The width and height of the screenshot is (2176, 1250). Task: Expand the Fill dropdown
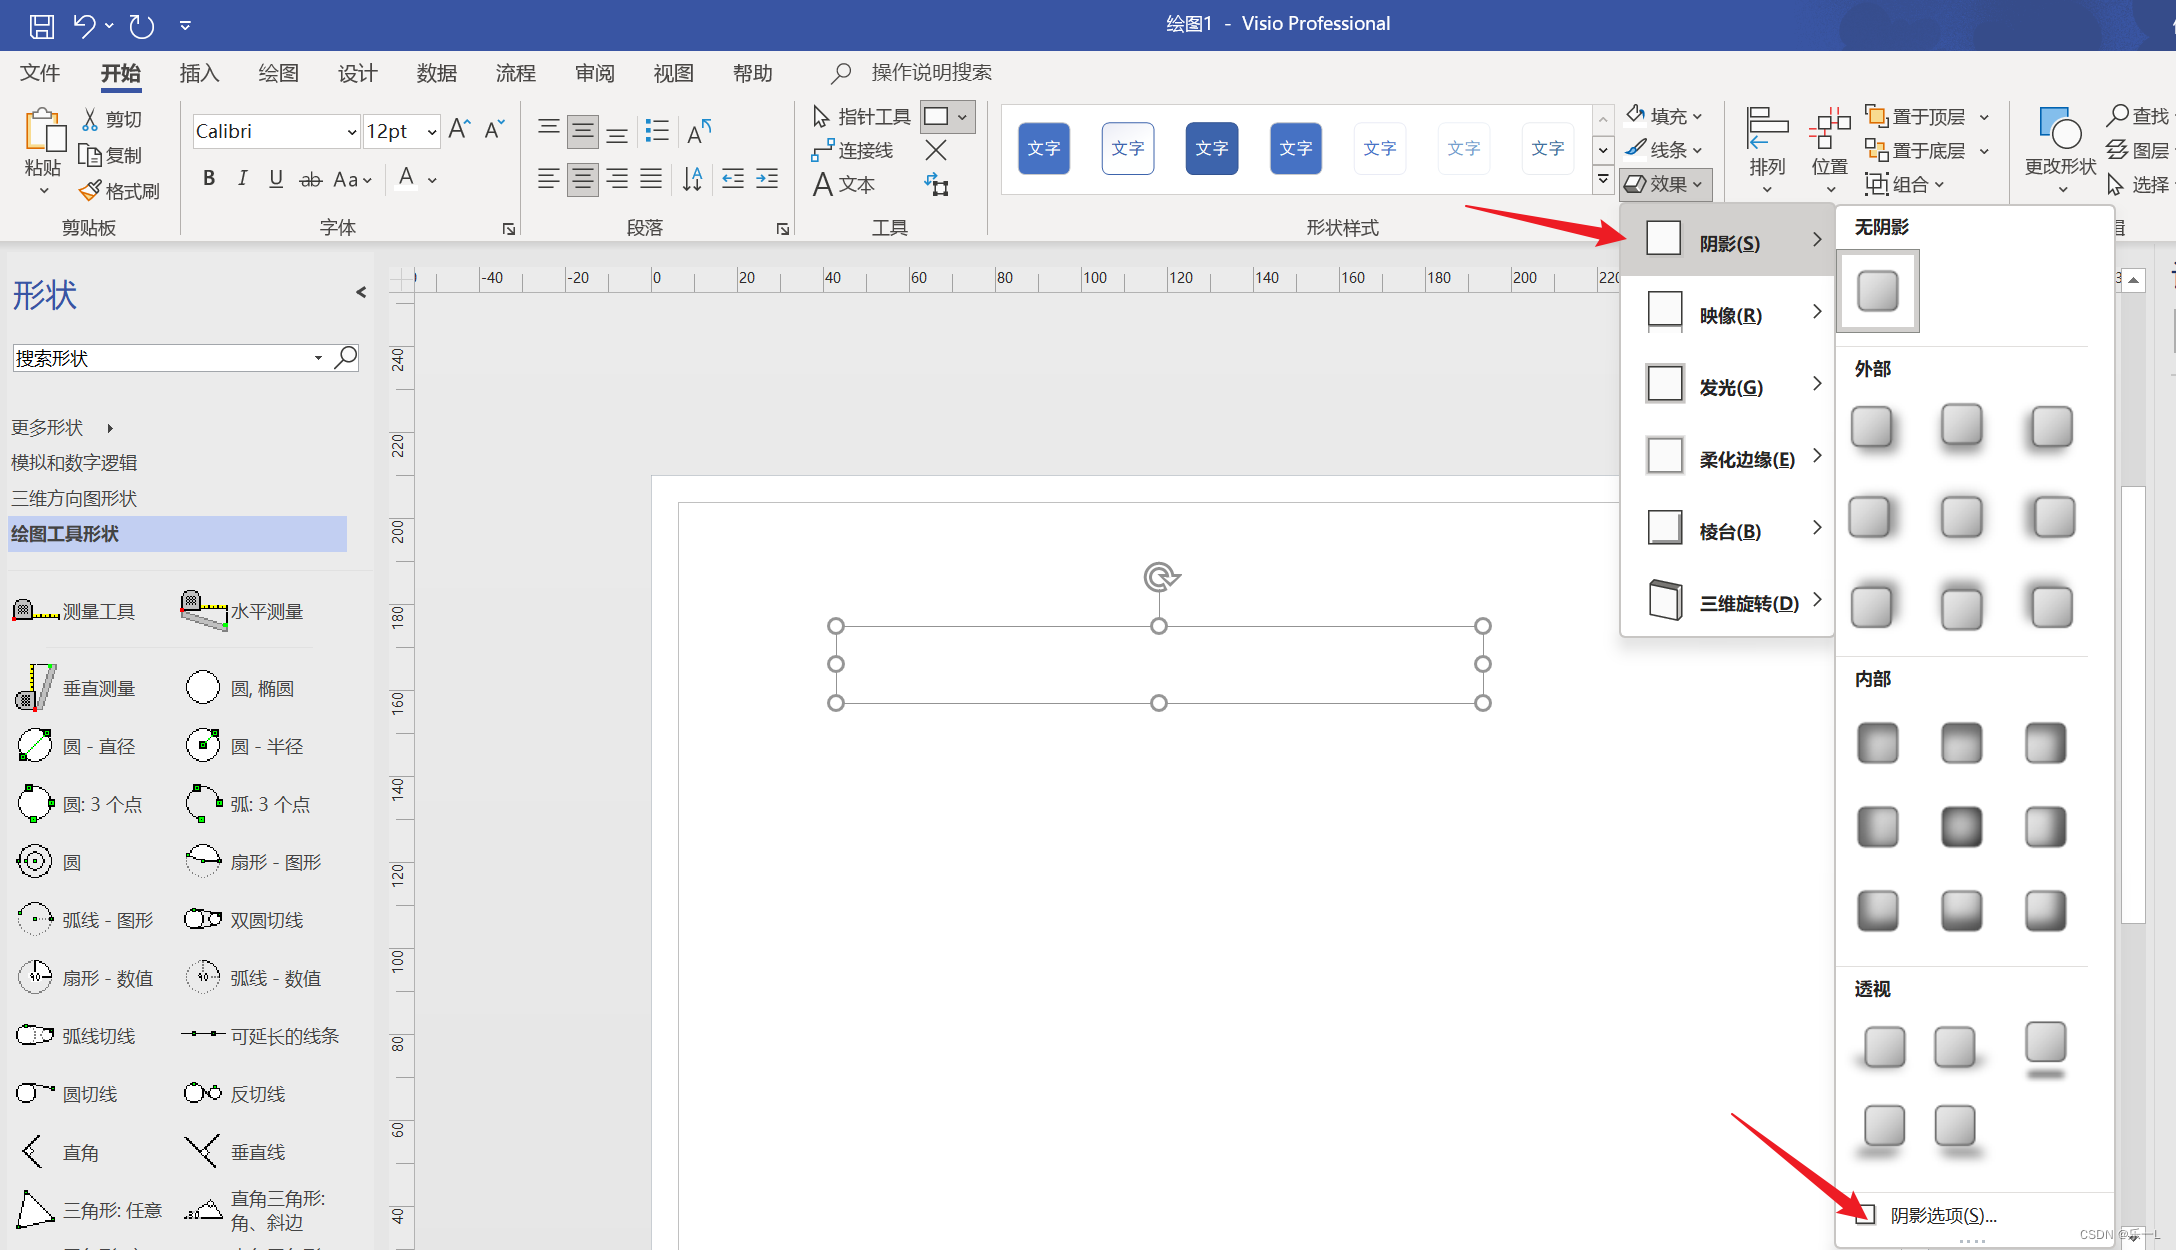point(1697,116)
